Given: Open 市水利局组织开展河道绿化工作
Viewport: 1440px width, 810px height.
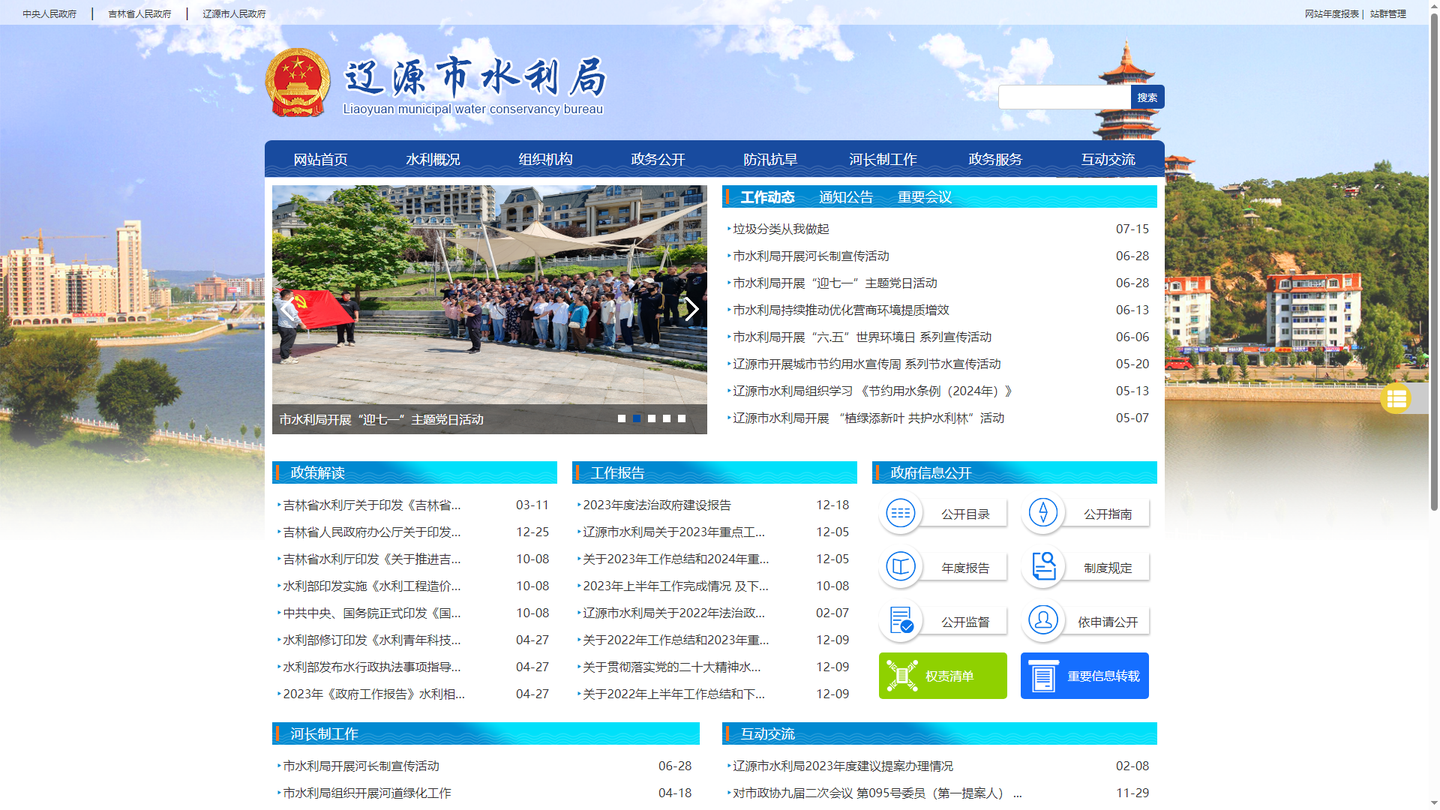Looking at the screenshot, I should [x=367, y=793].
